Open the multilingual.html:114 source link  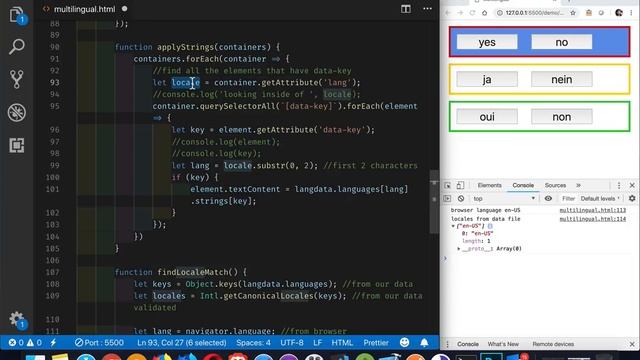(x=592, y=219)
